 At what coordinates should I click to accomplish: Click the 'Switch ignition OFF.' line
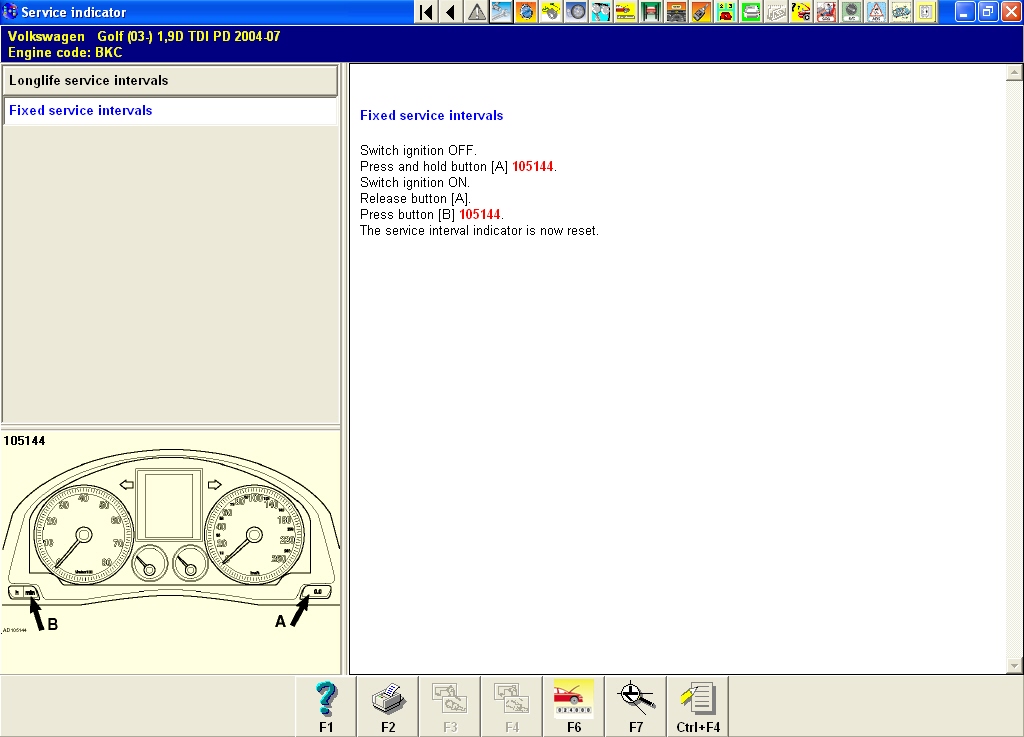coord(418,151)
